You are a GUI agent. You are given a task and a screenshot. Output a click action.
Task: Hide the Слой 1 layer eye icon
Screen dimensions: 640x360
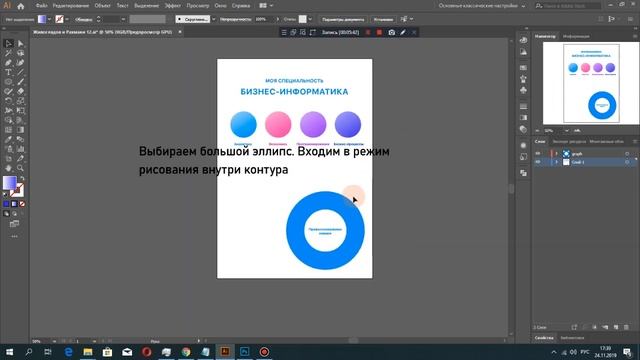pos(538,162)
